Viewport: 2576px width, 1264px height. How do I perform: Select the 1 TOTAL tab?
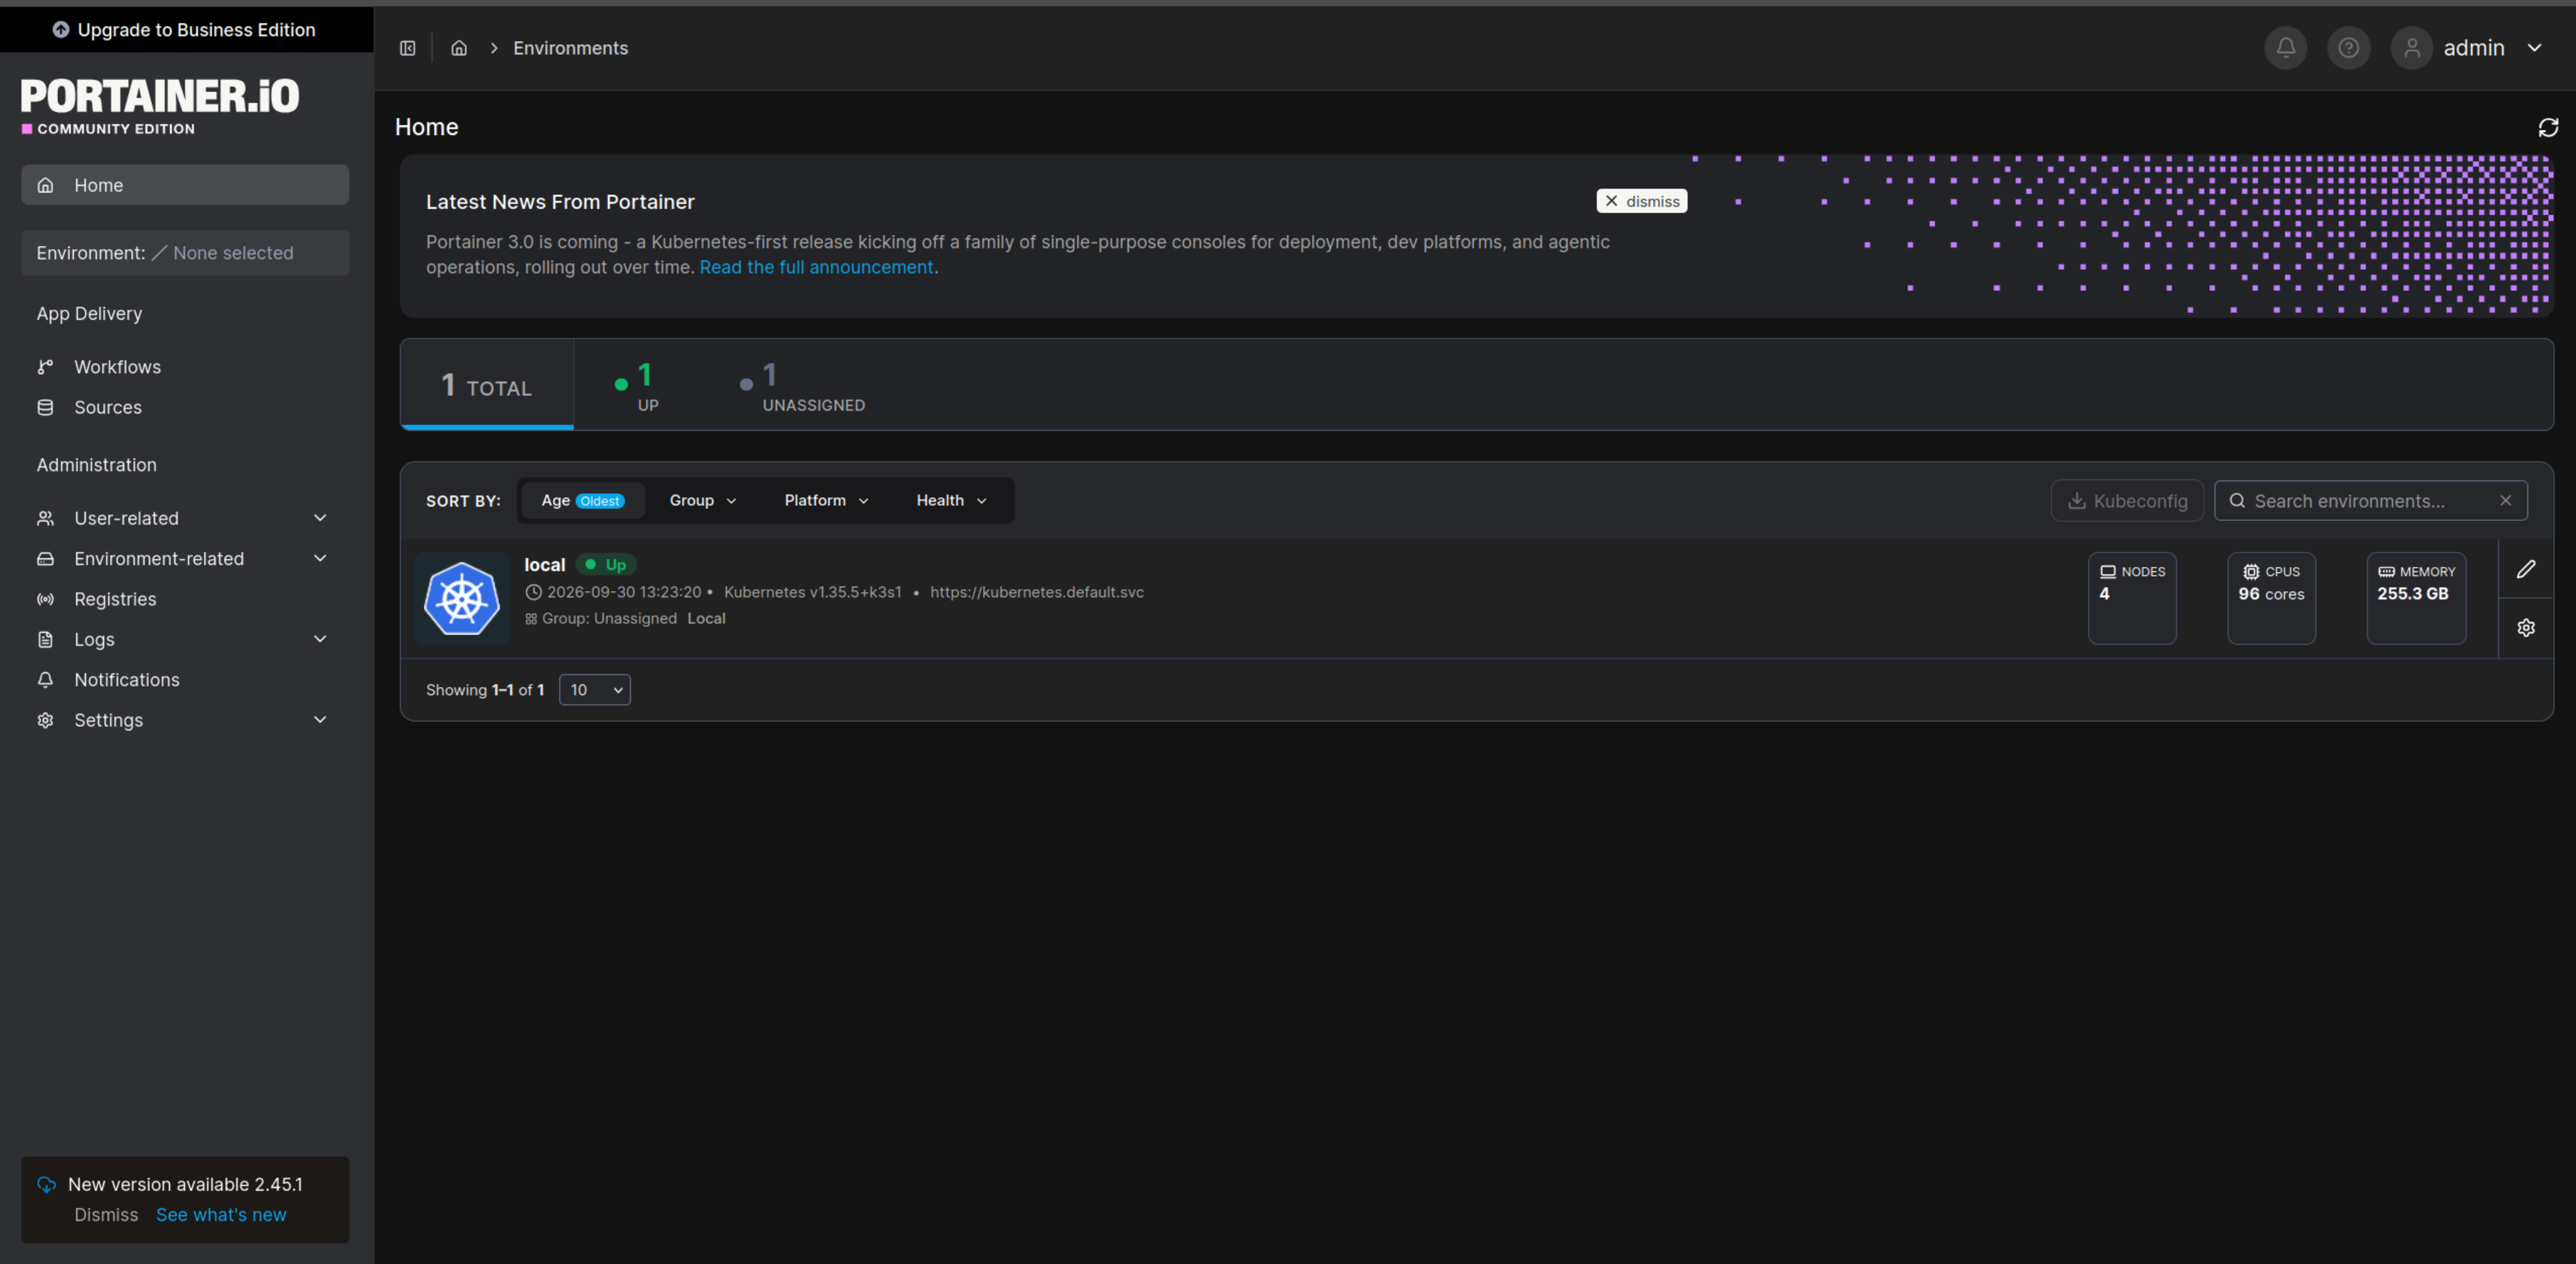(487, 385)
